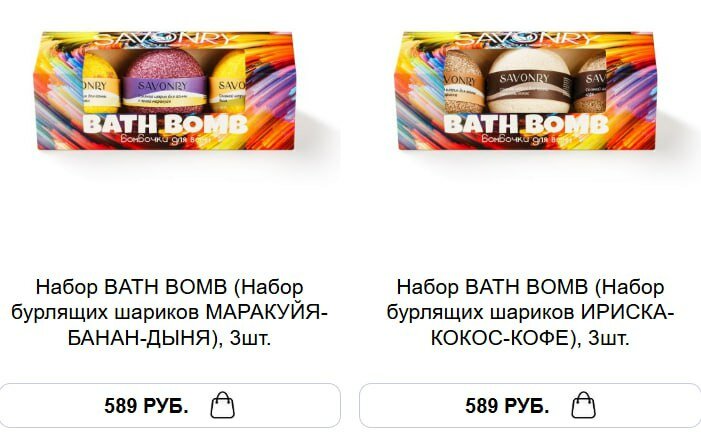Click SAVONRY logo atop the left product box
Screen dimensions: 701x444
tap(165, 40)
